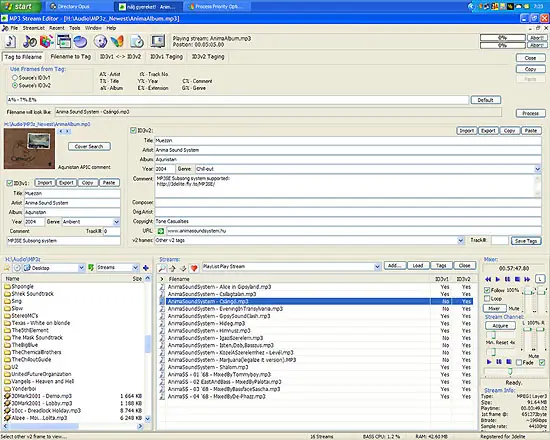Click the monitor screen toolbar icon
Screen dimensions: 550x440
click(158, 42)
